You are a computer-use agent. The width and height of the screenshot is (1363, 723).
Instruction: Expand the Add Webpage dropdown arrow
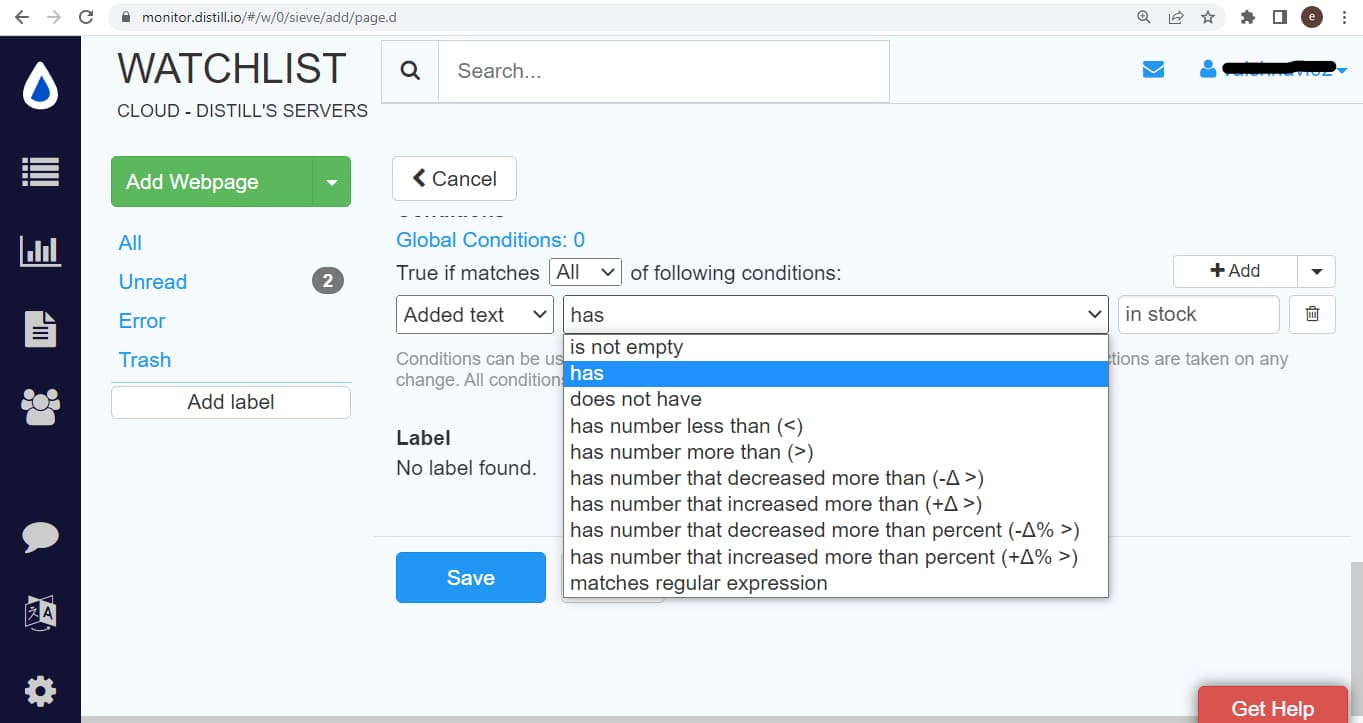[331, 182]
